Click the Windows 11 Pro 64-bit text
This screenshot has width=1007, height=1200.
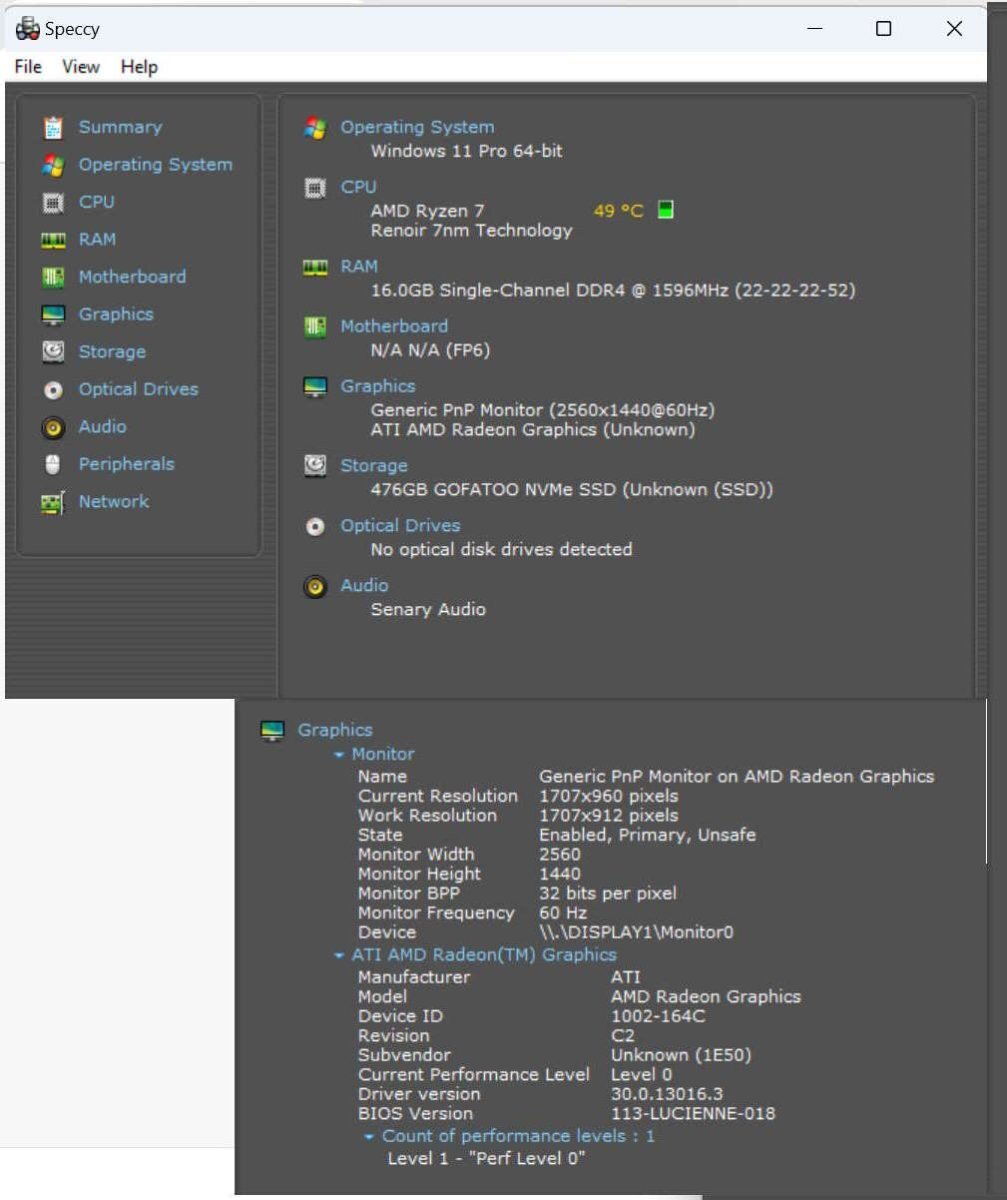tap(466, 151)
